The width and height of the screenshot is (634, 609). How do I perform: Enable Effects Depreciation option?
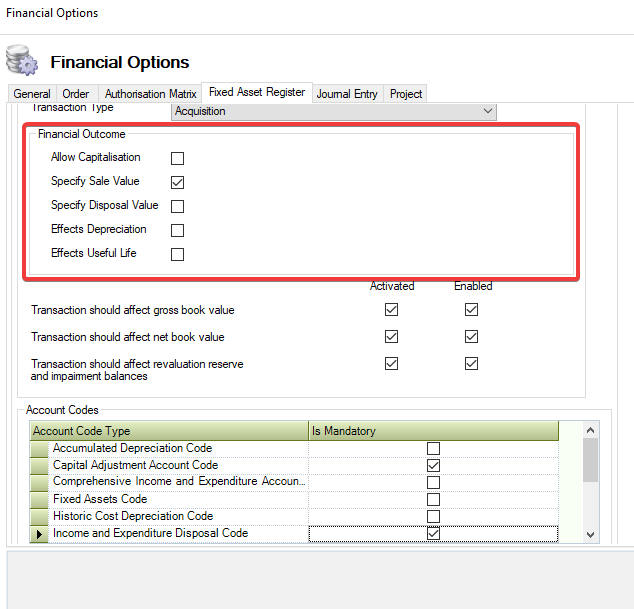pyautogui.click(x=178, y=230)
